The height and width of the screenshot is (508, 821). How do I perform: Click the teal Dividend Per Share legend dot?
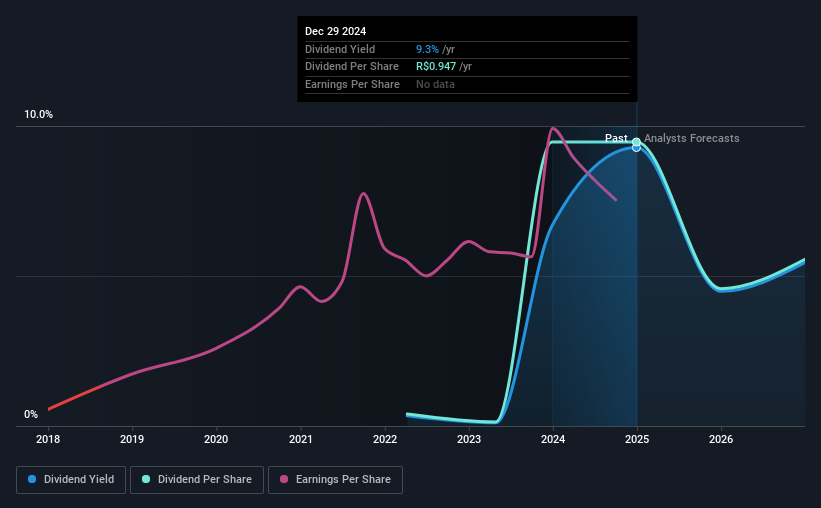click(146, 479)
